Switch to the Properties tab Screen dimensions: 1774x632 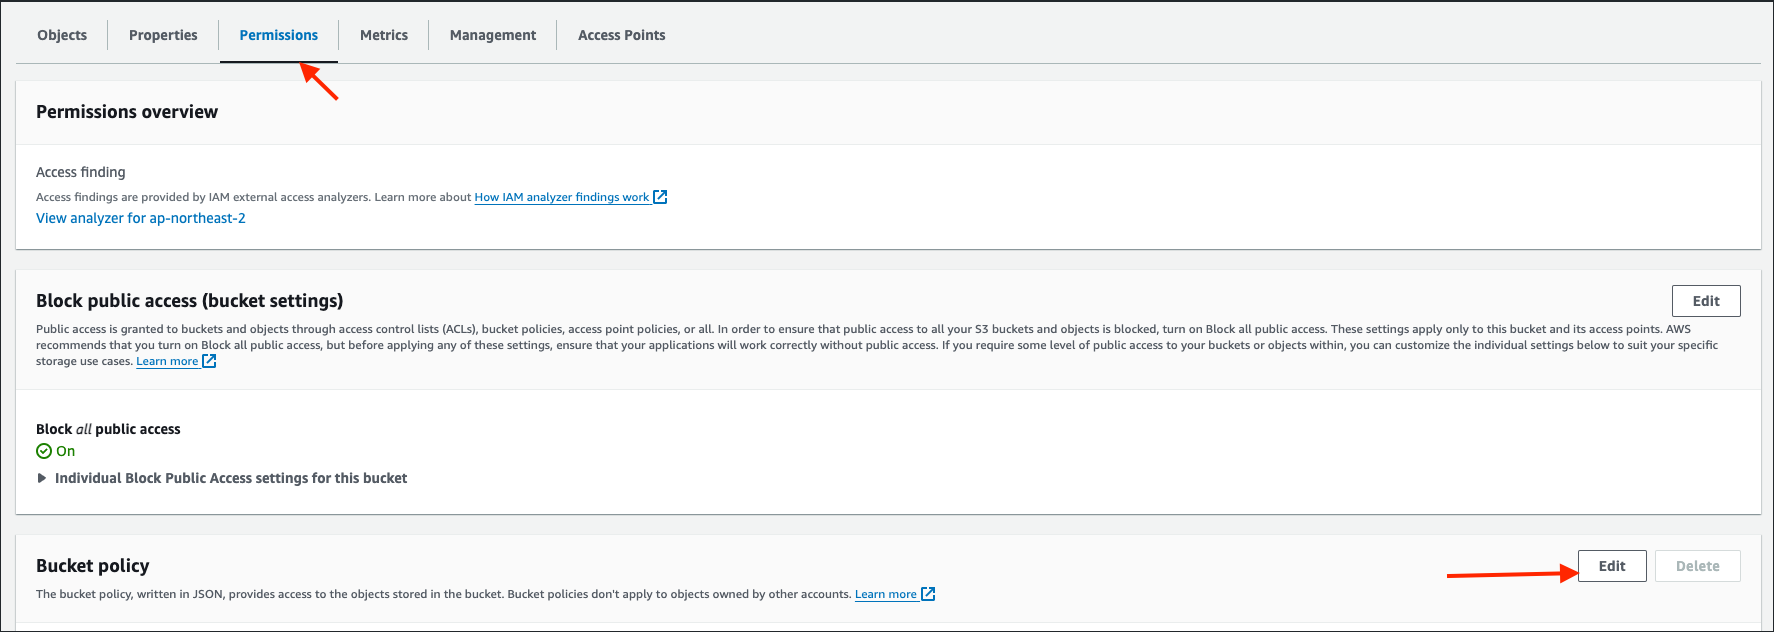click(x=163, y=35)
